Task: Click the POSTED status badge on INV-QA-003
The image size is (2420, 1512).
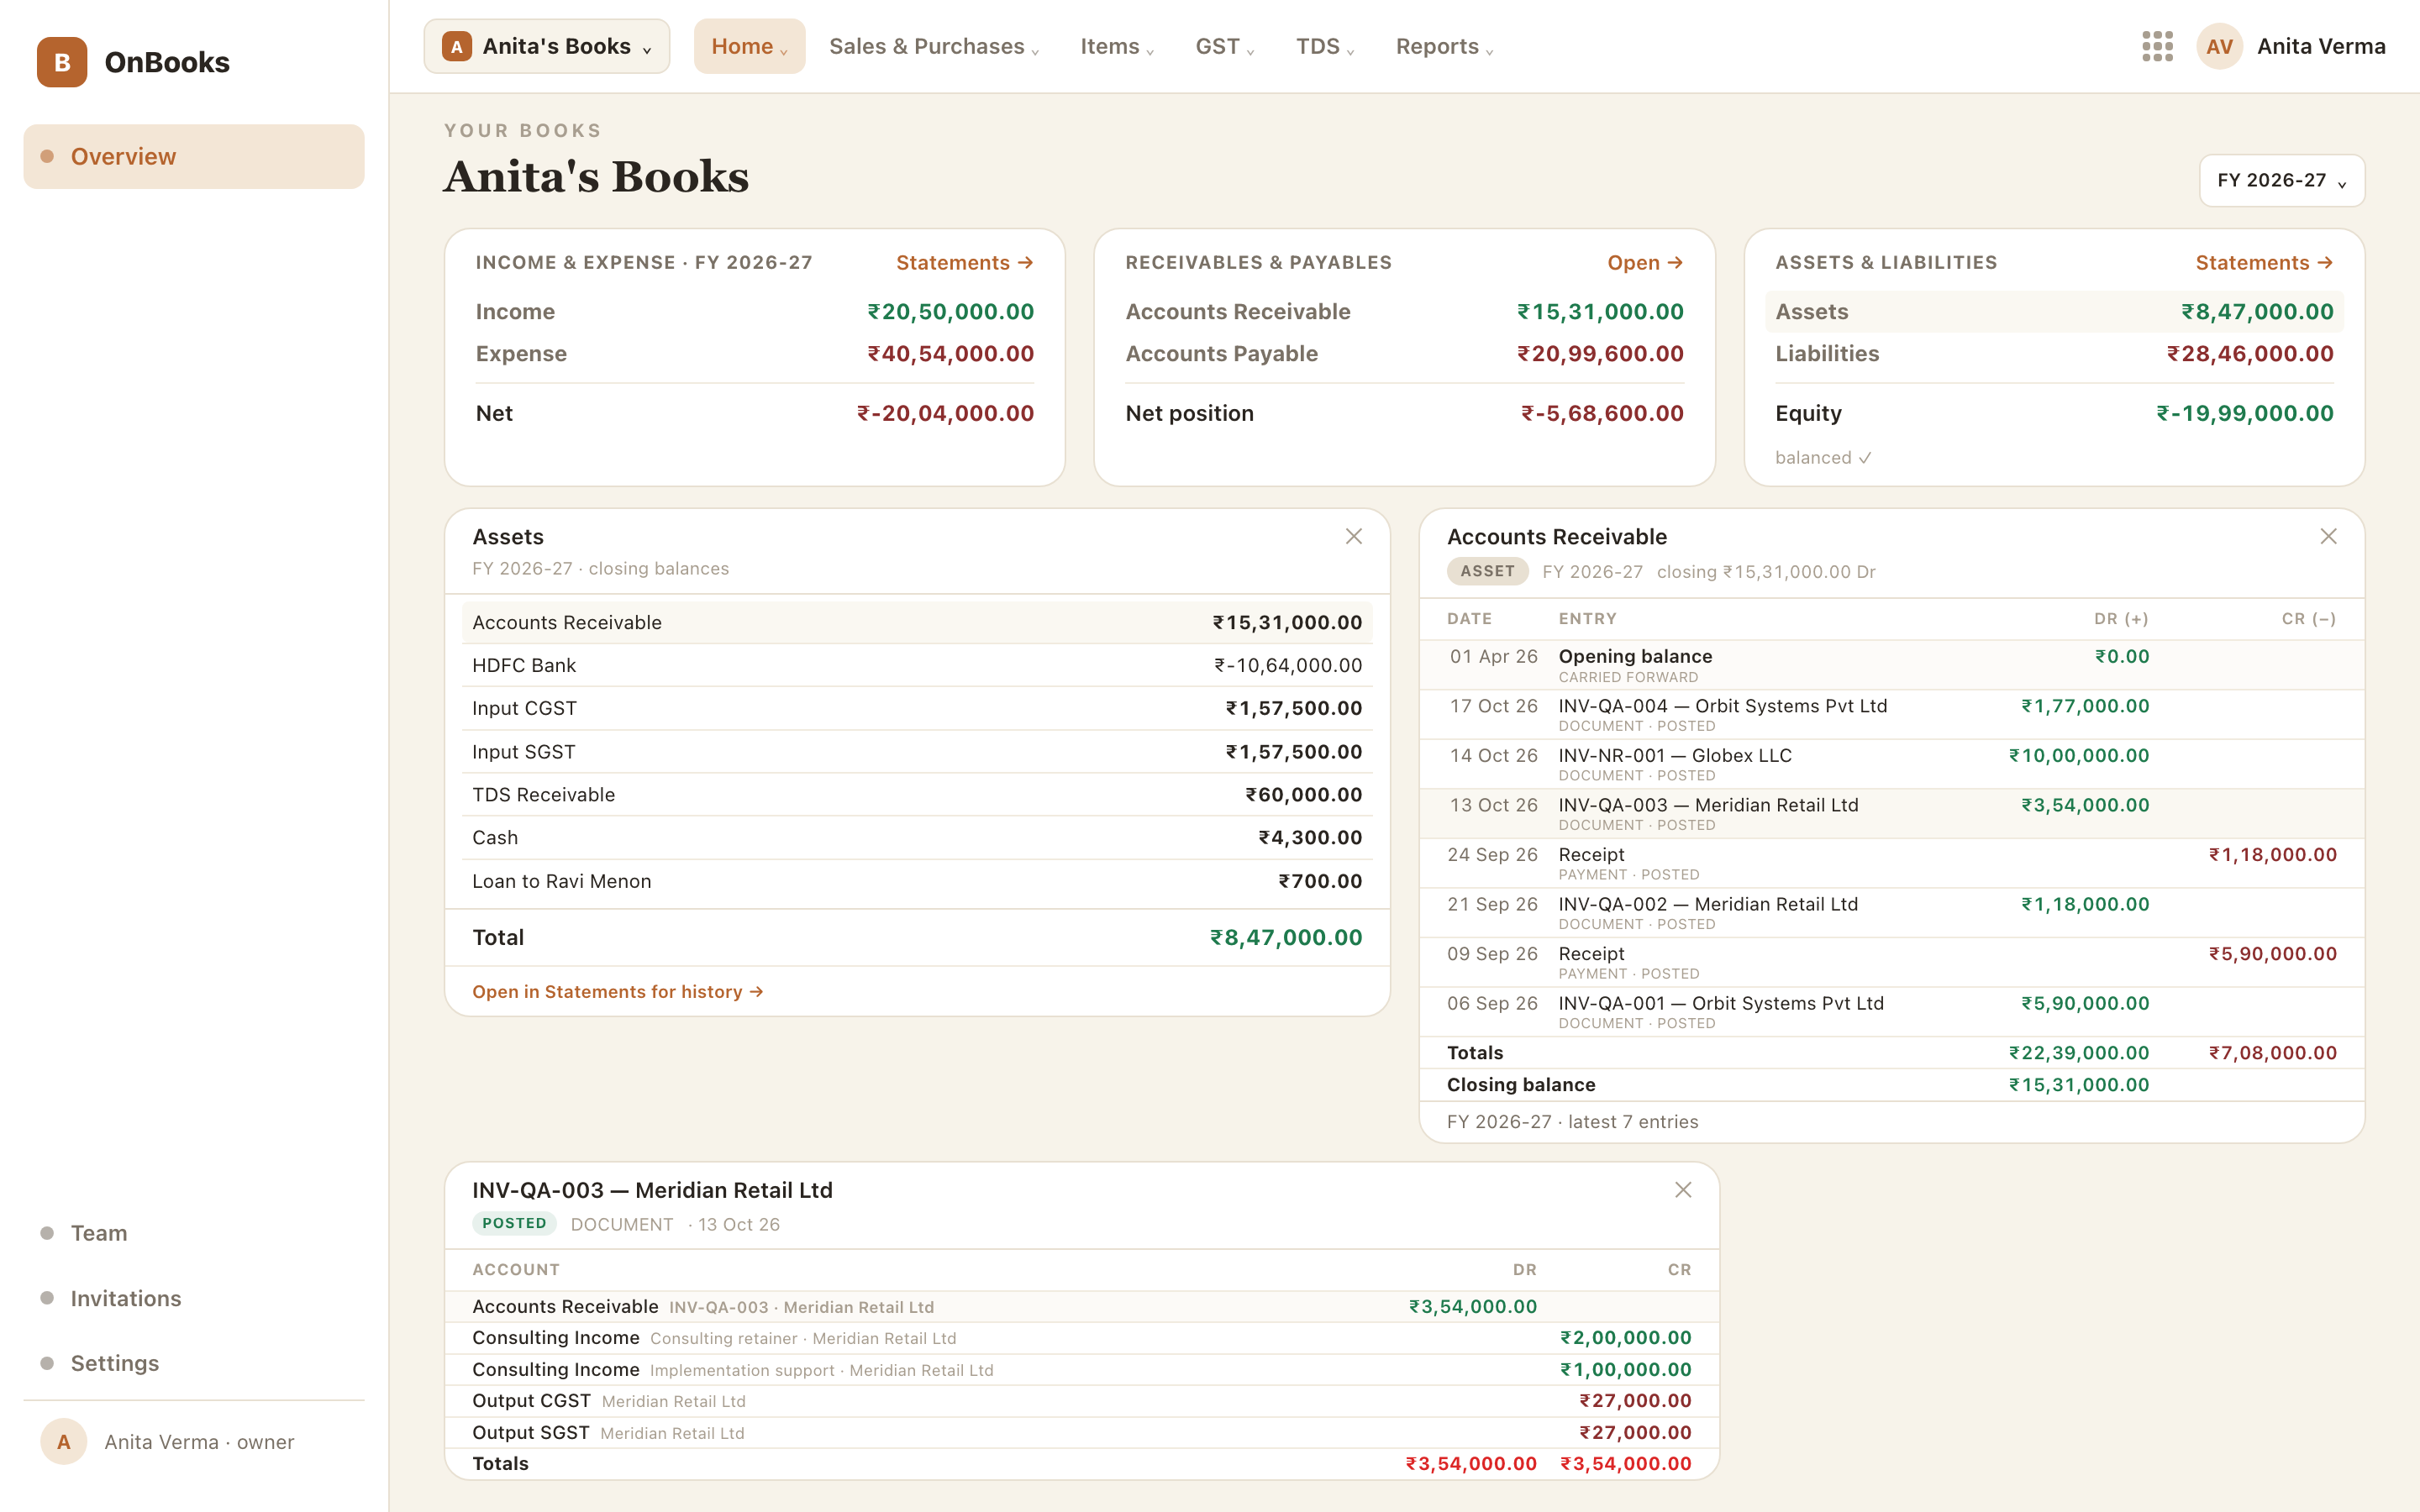Action: click(514, 1223)
